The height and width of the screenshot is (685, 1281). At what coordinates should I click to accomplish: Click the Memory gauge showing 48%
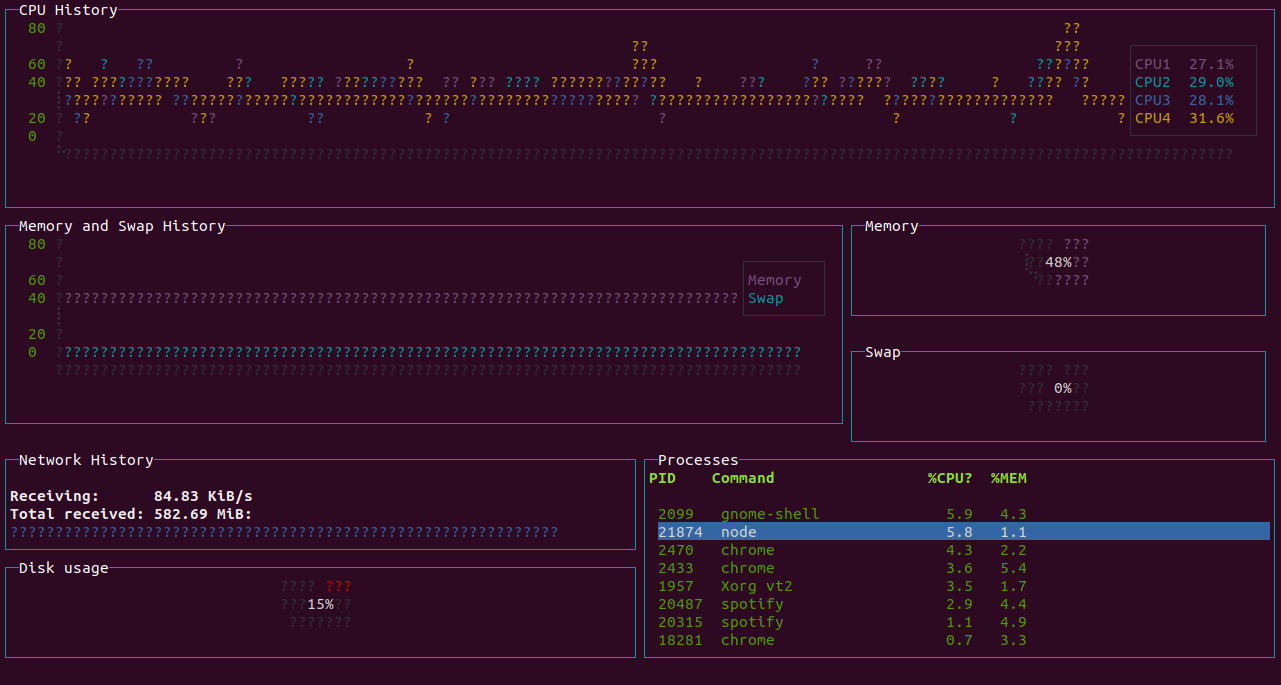(x=1057, y=261)
